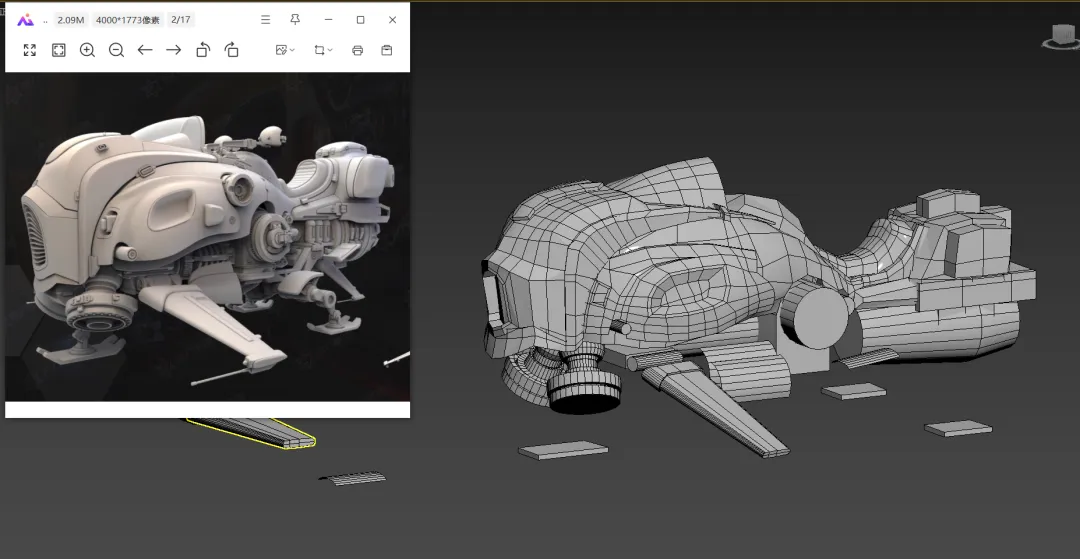Click the fullscreen expand arrows icon
The height and width of the screenshot is (559, 1080).
click(x=30, y=50)
